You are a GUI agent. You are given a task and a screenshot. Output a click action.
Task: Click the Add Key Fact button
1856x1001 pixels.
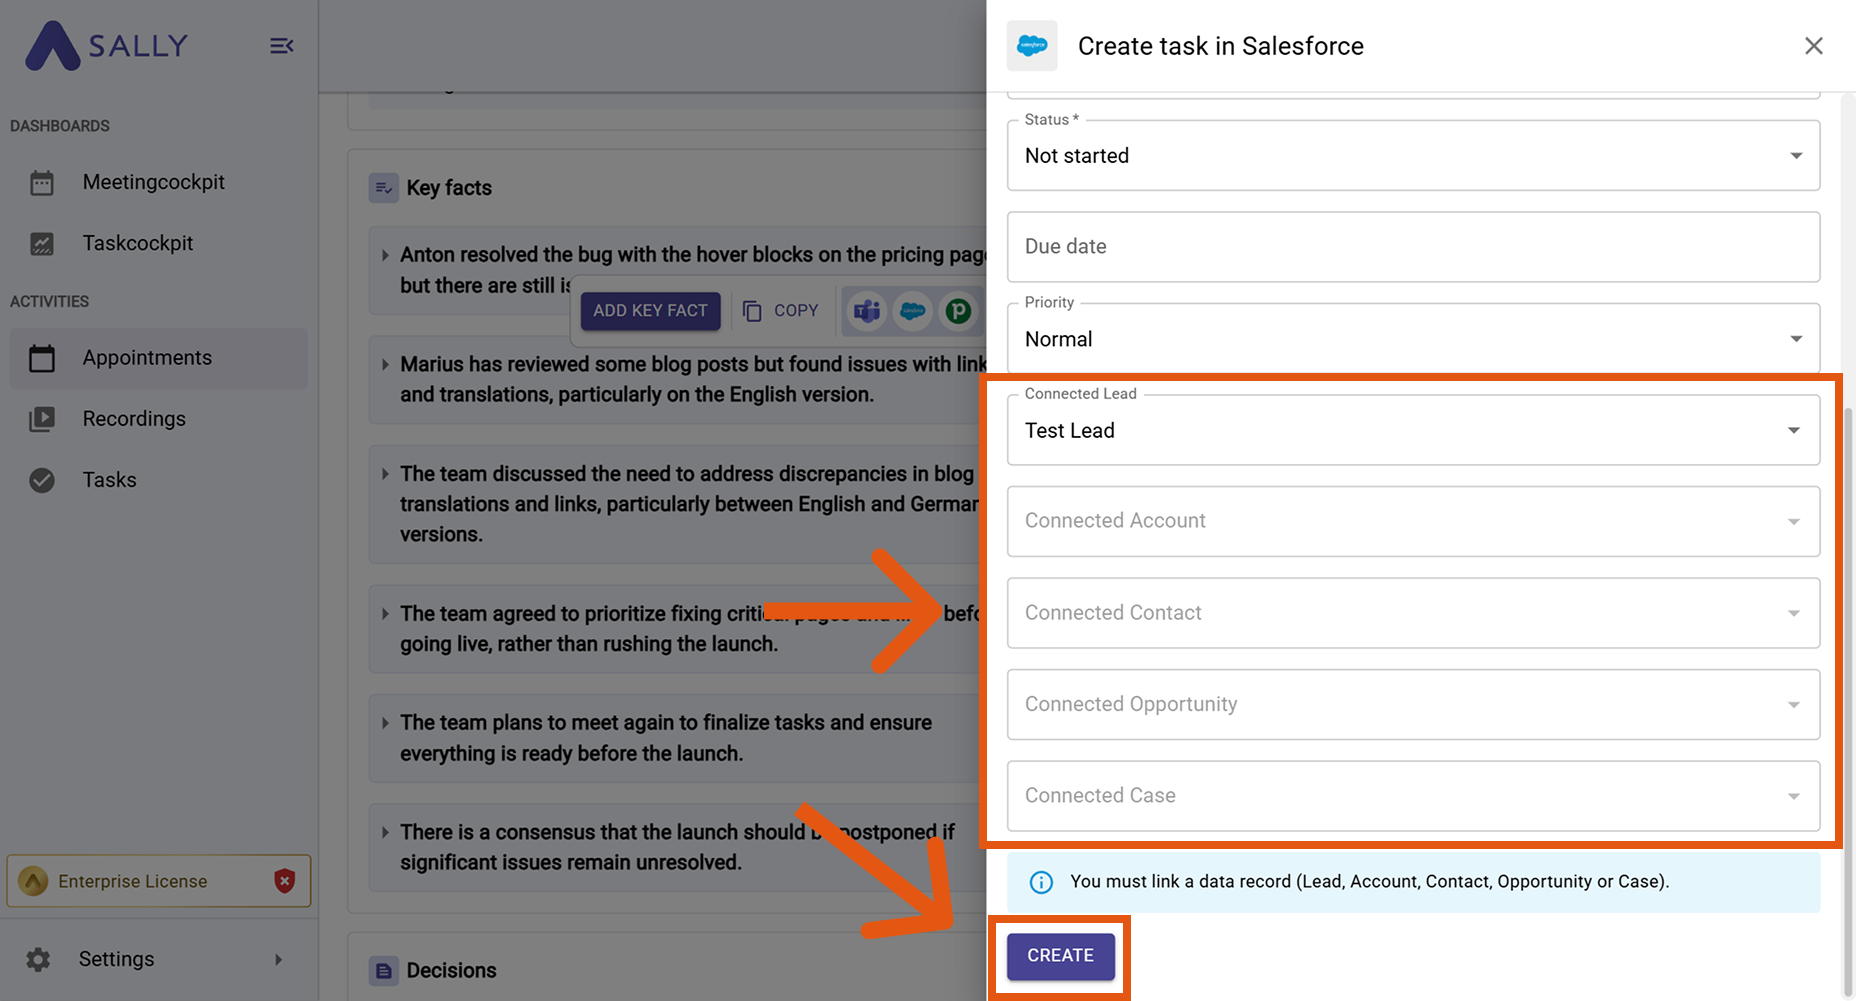point(650,311)
